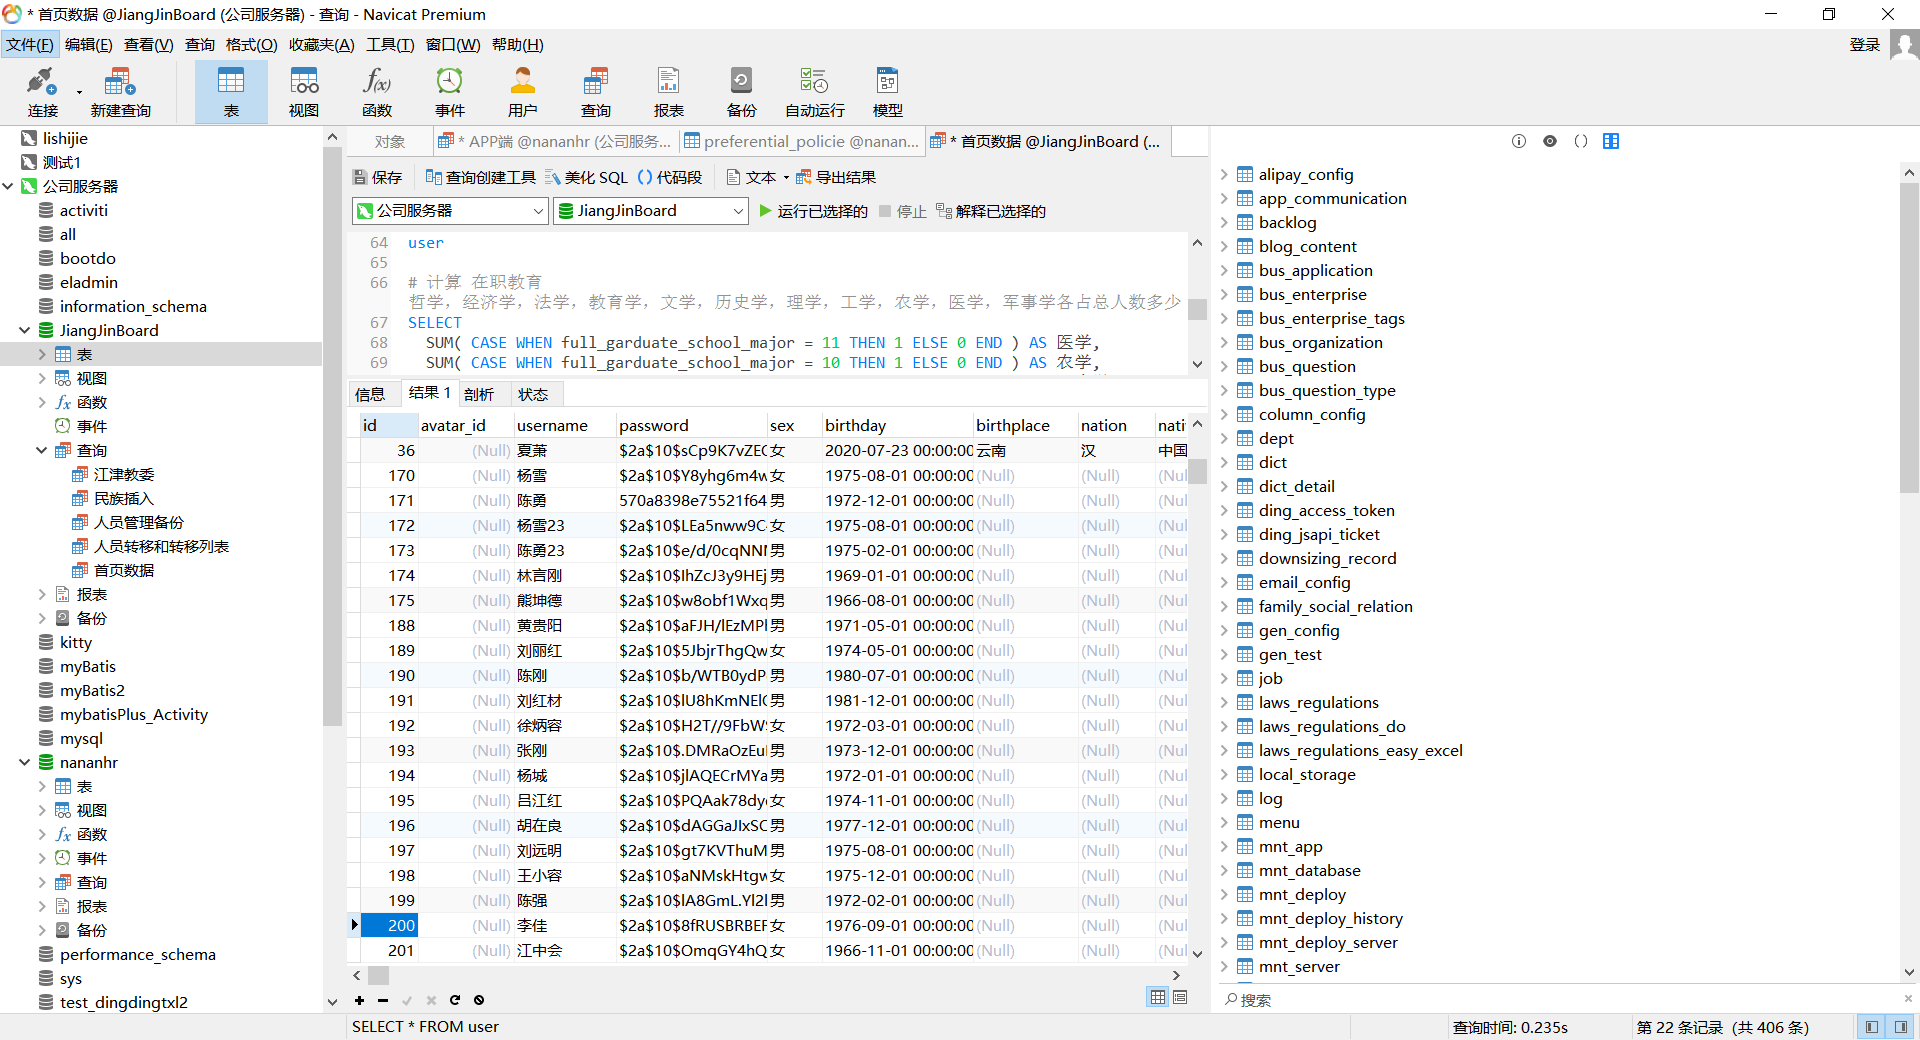Delete record with the minus icon
This screenshot has width=1920, height=1040.
(x=383, y=1000)
